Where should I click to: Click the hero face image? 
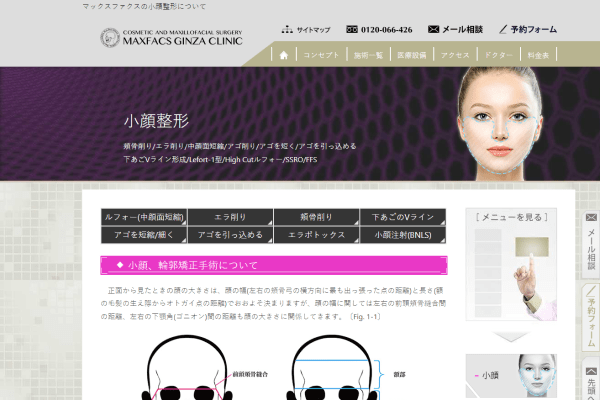[x=500, y=124]
